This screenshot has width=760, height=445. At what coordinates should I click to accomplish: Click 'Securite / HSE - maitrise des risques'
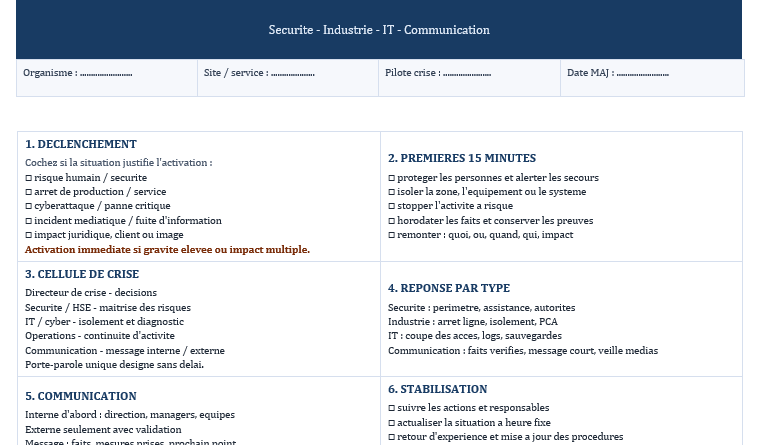tap(108, 308)
